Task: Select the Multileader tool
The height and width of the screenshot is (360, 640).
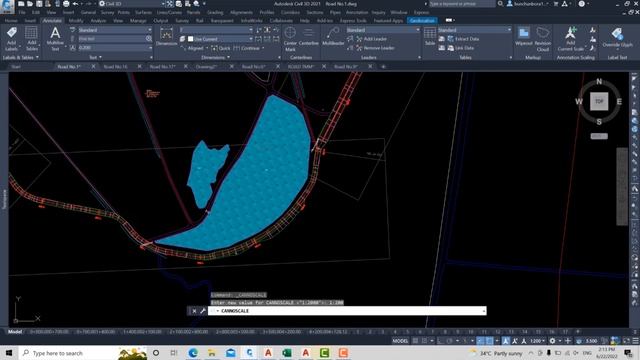Action: pyautogui.click(x=333, y=37)
